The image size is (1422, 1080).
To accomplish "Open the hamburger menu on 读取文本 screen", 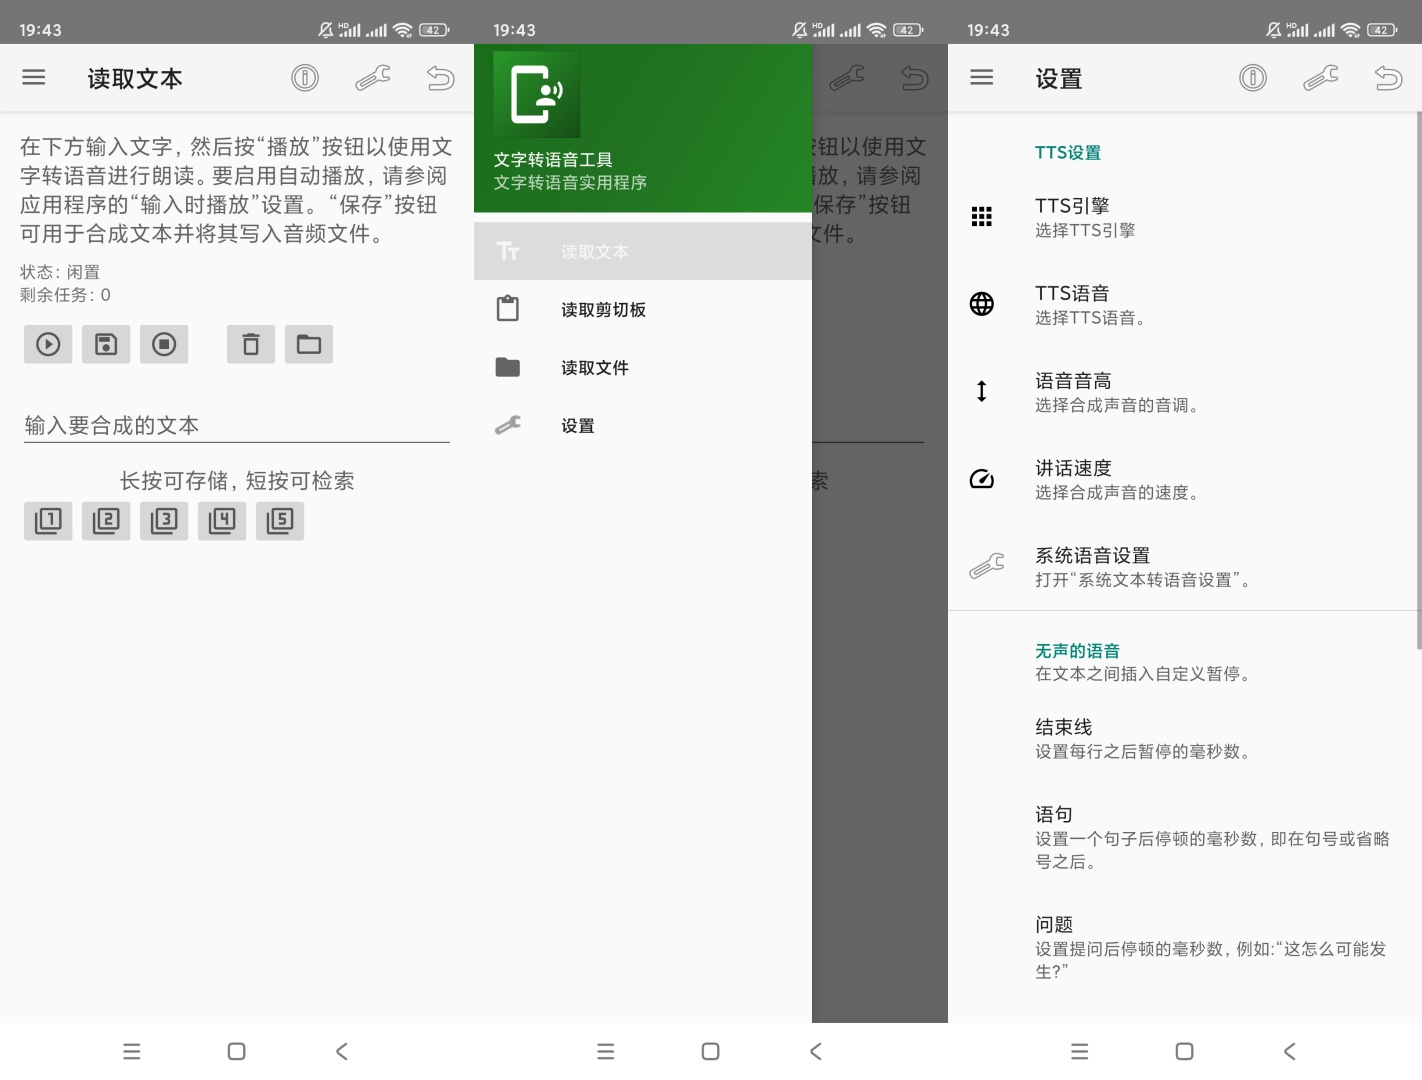I will point(34,77).
